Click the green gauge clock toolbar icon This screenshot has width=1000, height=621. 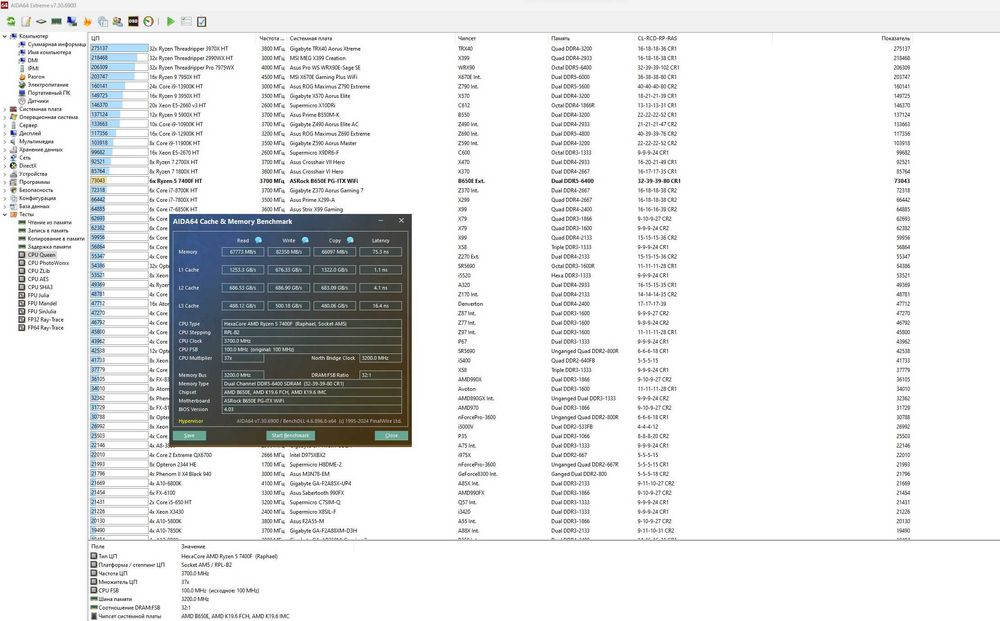[149, 22]
